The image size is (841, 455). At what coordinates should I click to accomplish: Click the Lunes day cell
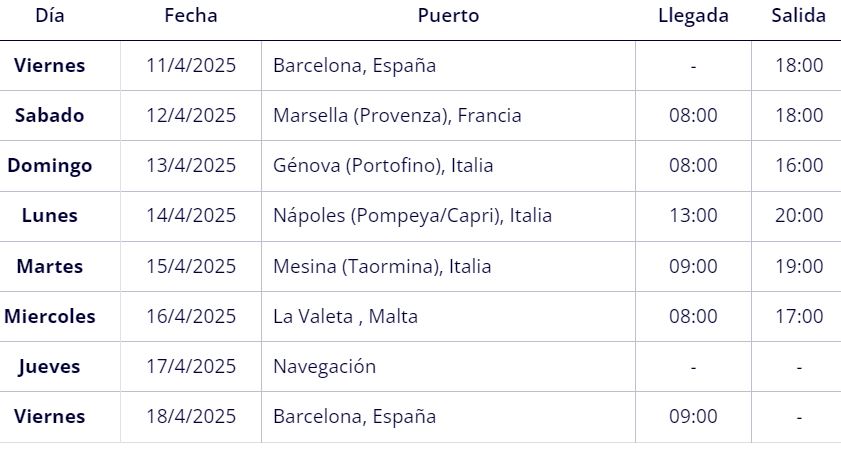50,215
